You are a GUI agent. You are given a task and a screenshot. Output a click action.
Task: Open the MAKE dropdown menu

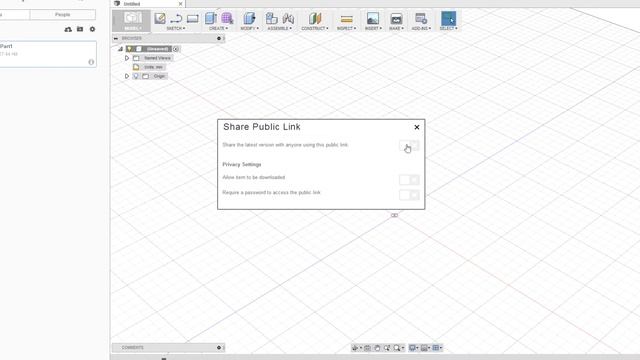(396, 29)
